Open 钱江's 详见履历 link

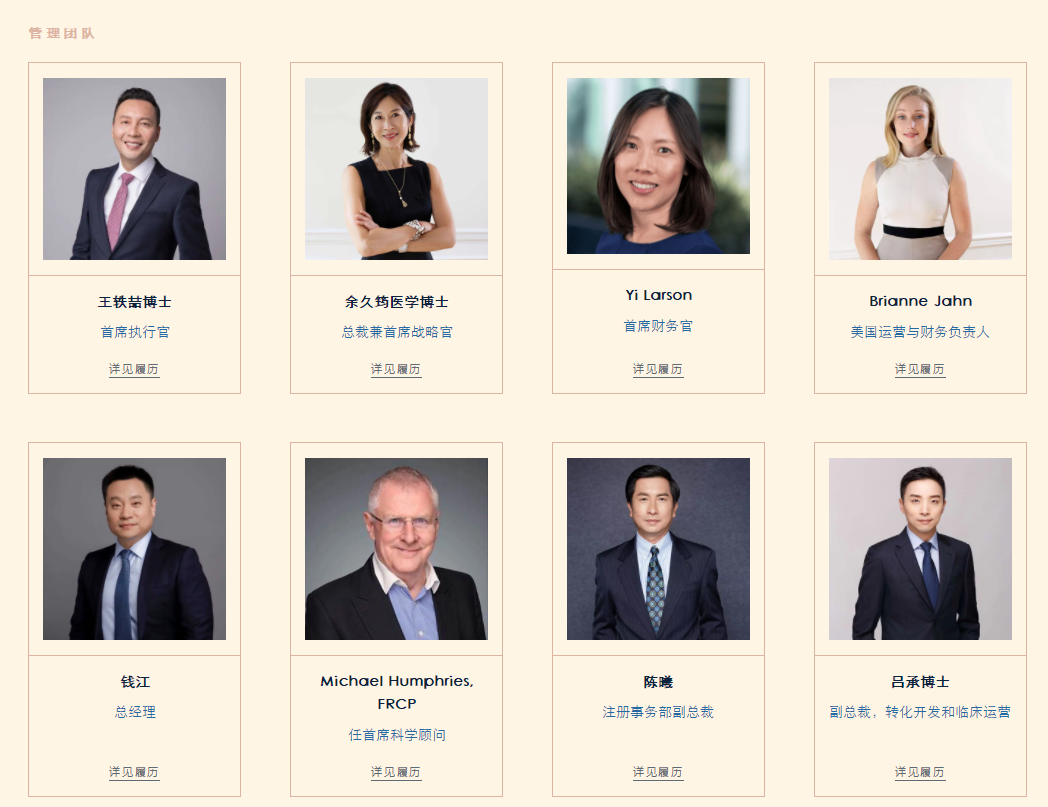point(134,772)
